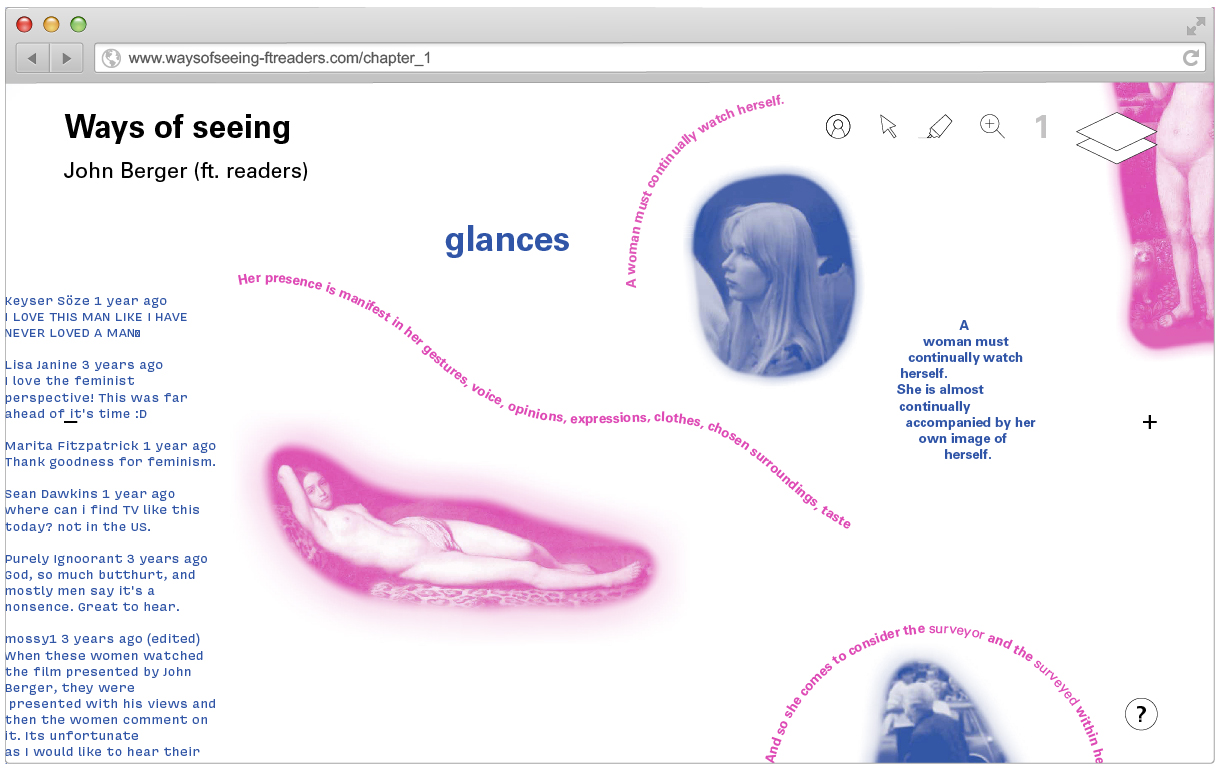Click the globe icon in address bar
This screenshot has height=772, width=1222.
point(111,58)
